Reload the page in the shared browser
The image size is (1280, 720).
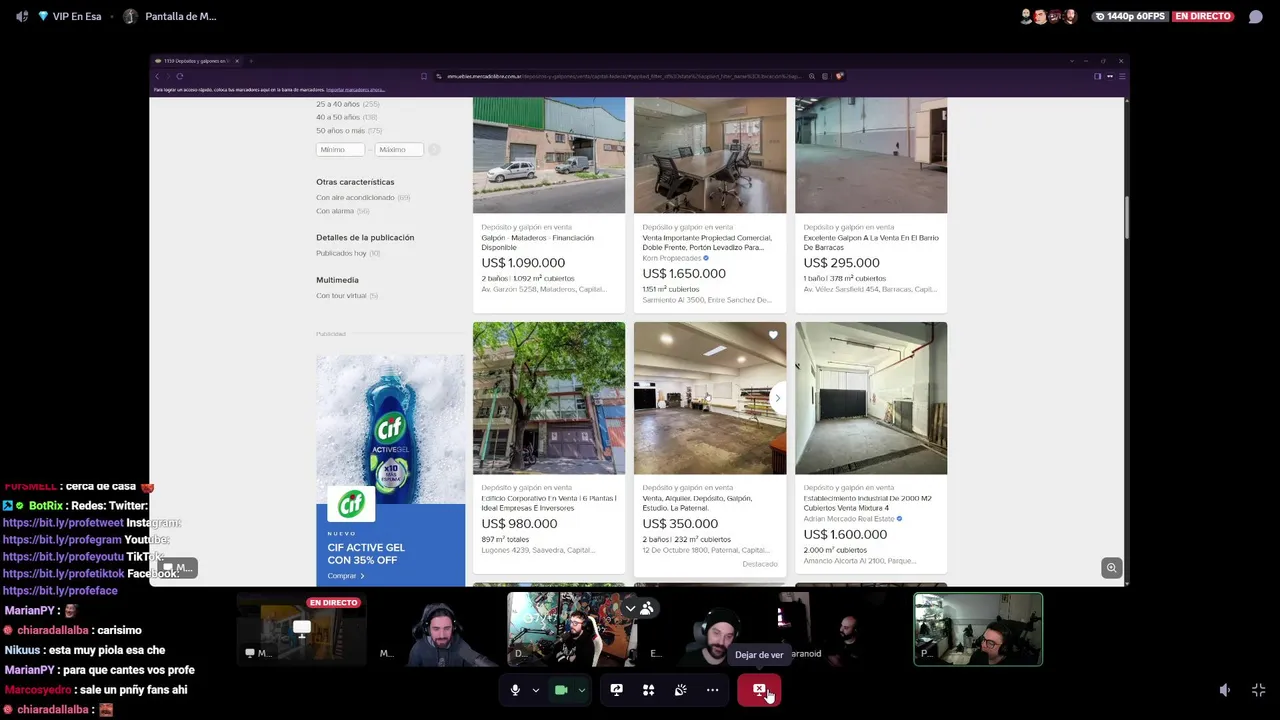179,76
